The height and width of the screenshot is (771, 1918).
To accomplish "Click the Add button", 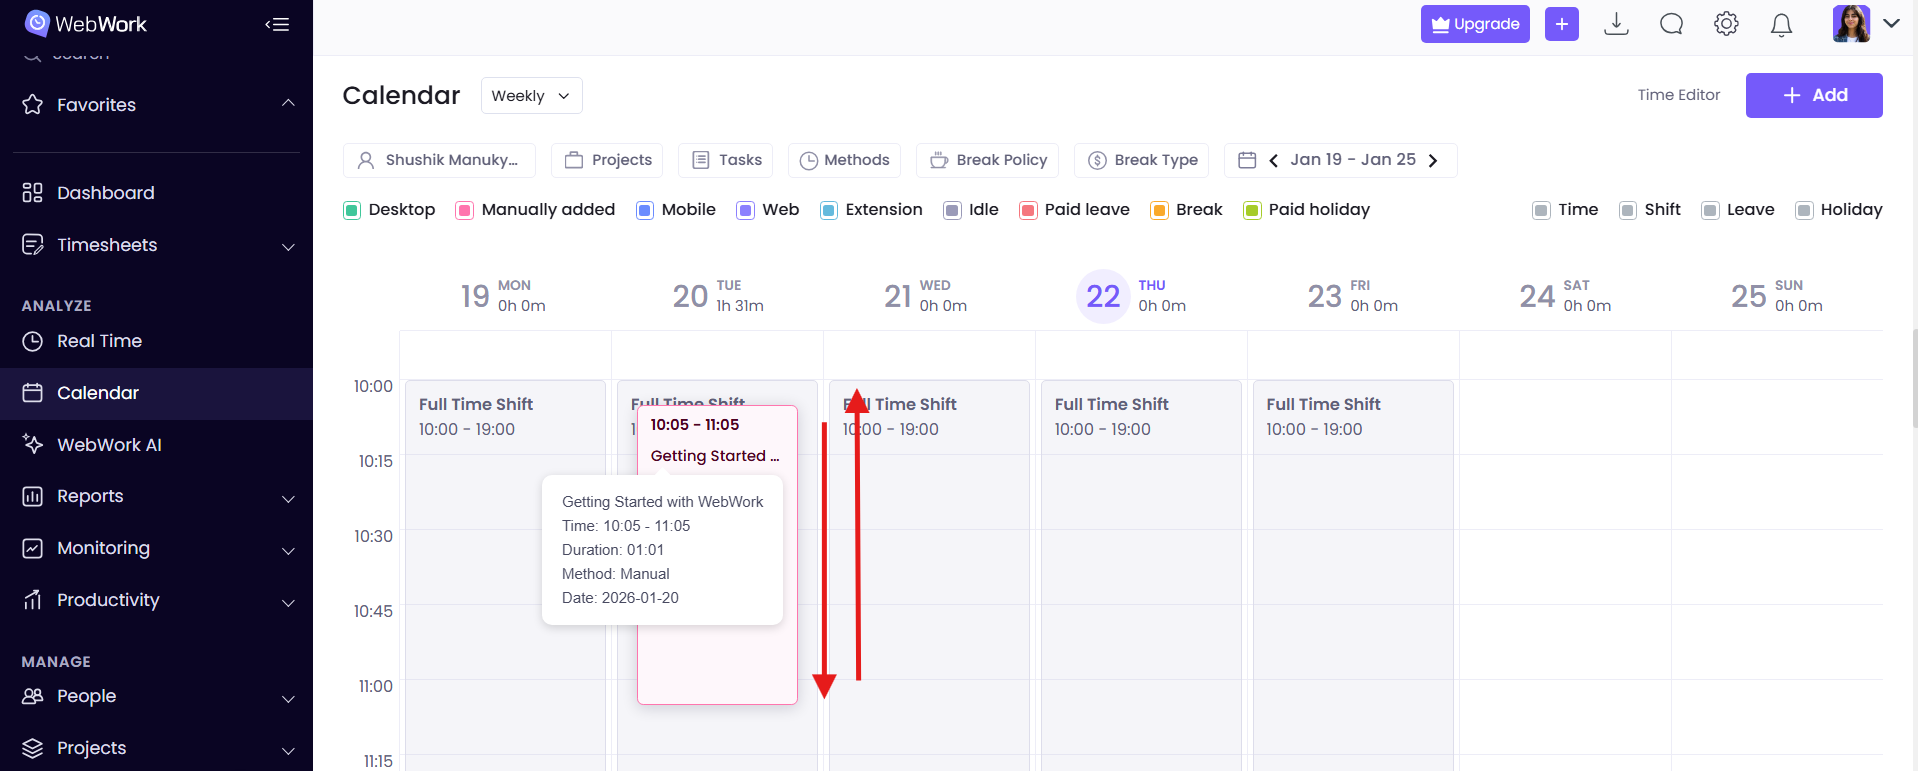I will [x=1813, y=95].
